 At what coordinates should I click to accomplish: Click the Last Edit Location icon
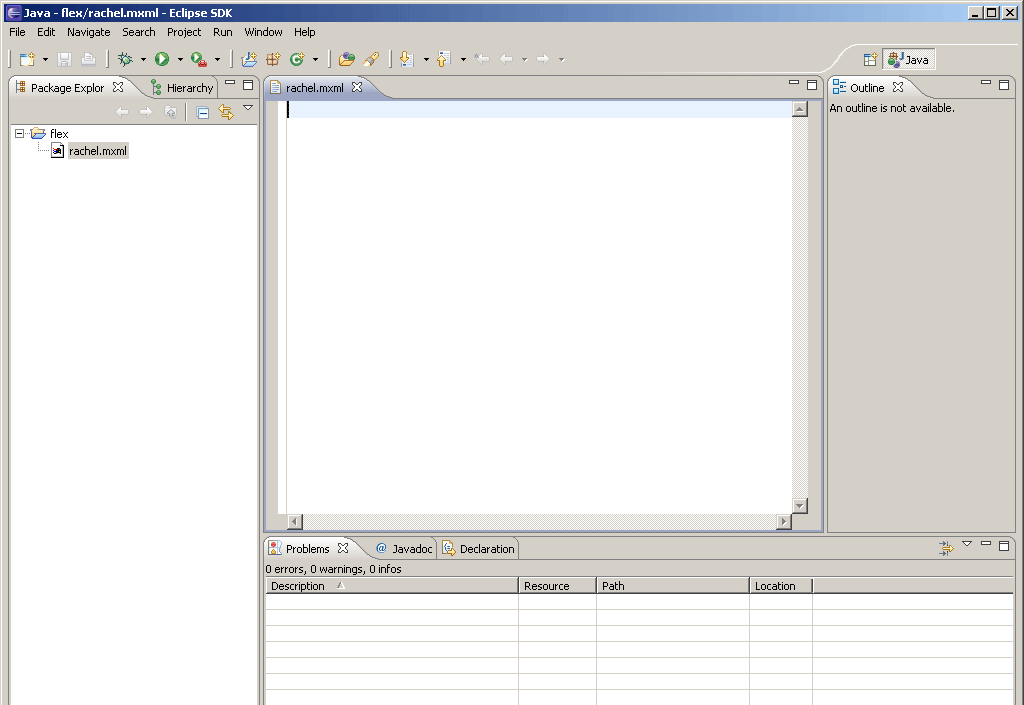point(482,59)
